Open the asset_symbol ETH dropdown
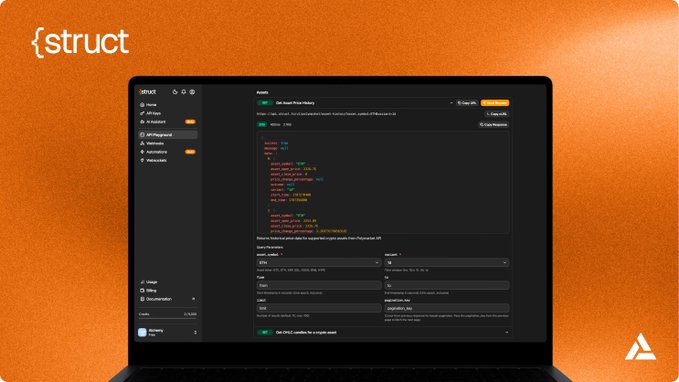Viewport: 679px width, 382px height. 319,263
